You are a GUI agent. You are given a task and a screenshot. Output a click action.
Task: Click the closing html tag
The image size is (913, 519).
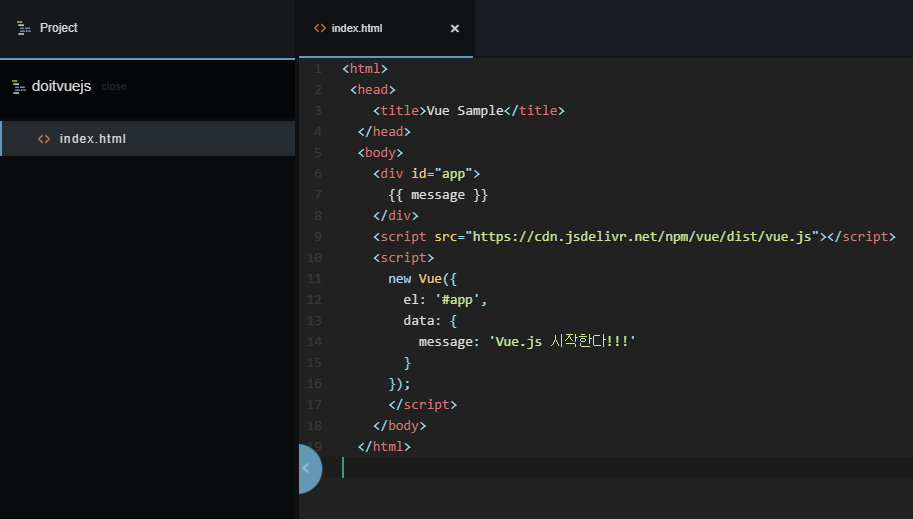coord(384,447)
